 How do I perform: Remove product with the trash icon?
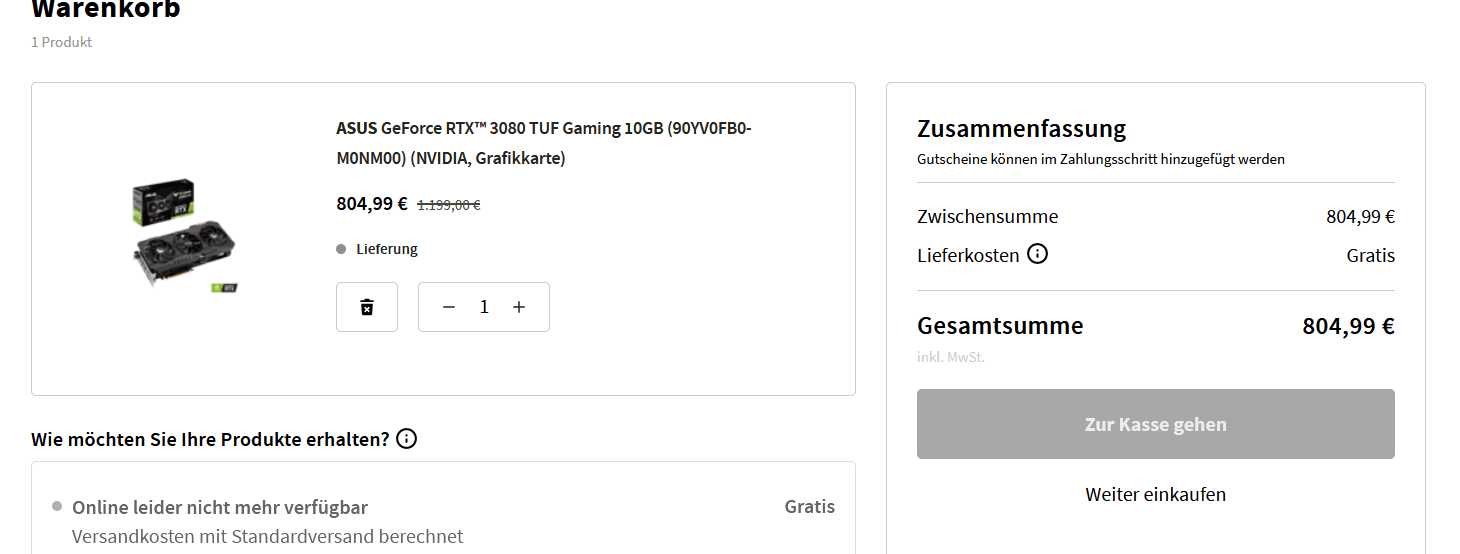tap(367, 307)
